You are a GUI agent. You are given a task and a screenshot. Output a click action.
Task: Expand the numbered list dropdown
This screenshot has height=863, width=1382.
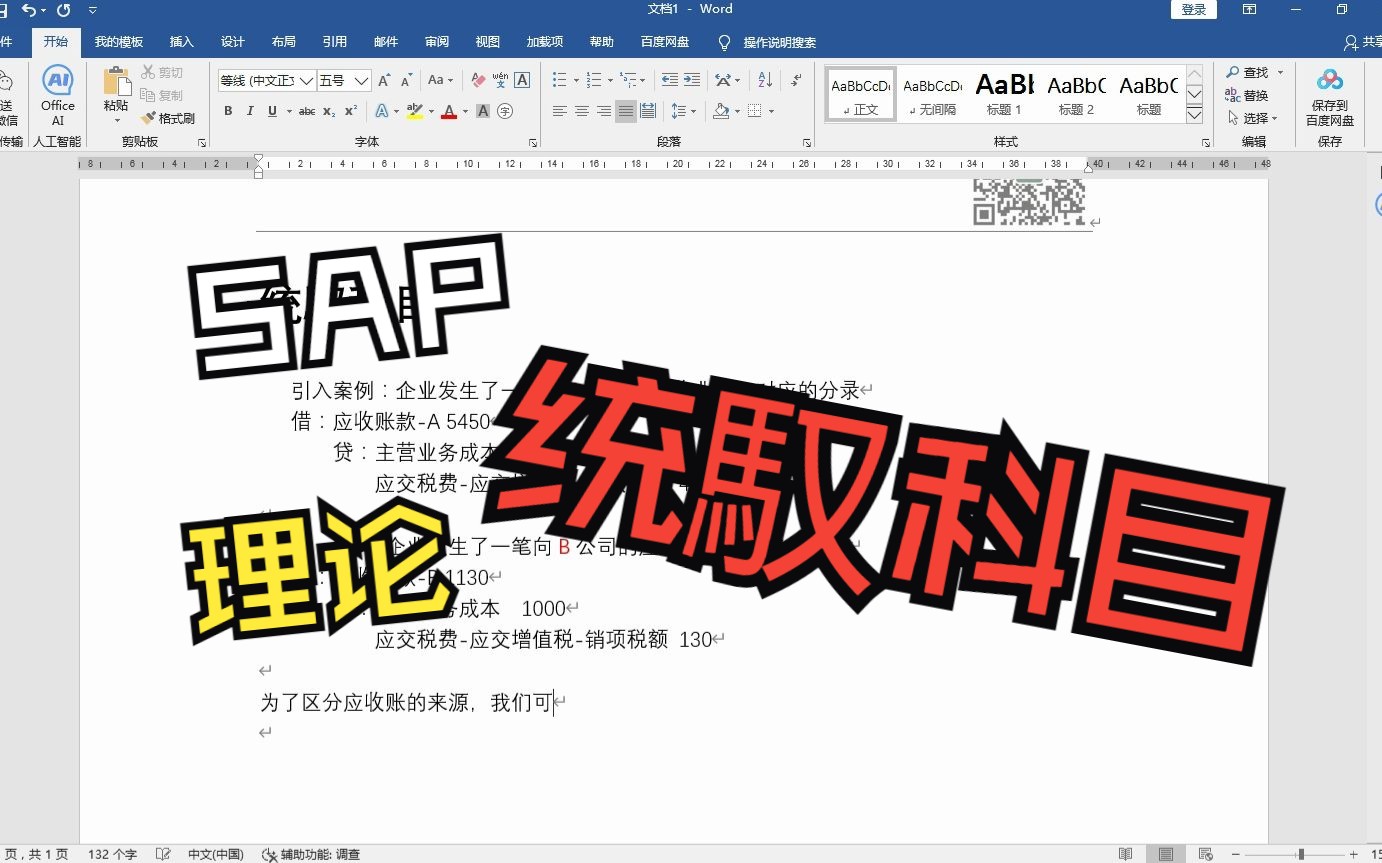tap(609, 80)
